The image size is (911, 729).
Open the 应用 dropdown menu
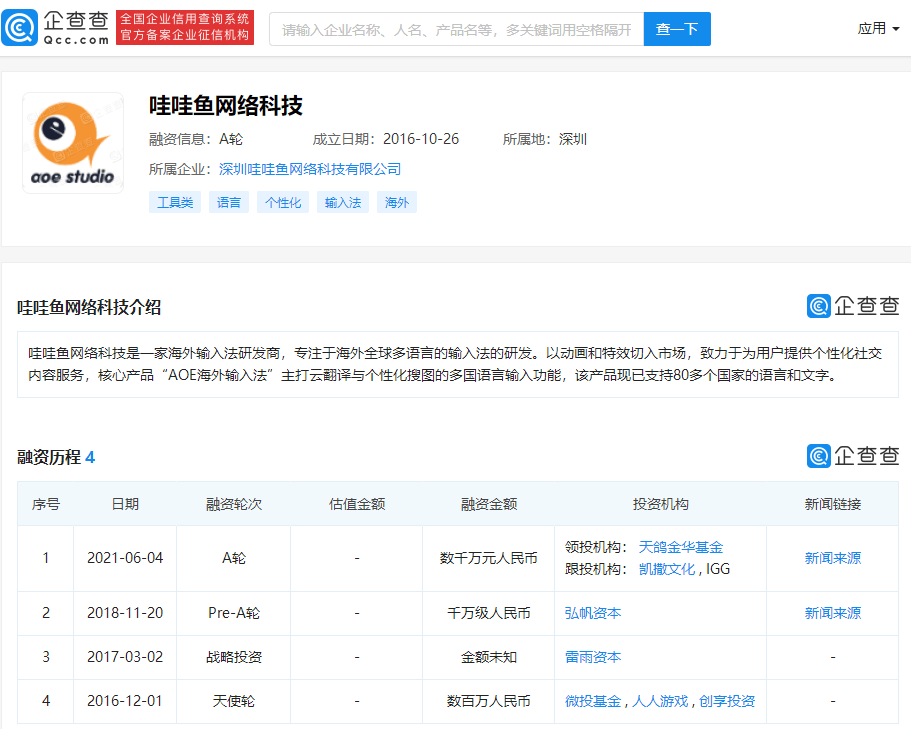(877, 28)
